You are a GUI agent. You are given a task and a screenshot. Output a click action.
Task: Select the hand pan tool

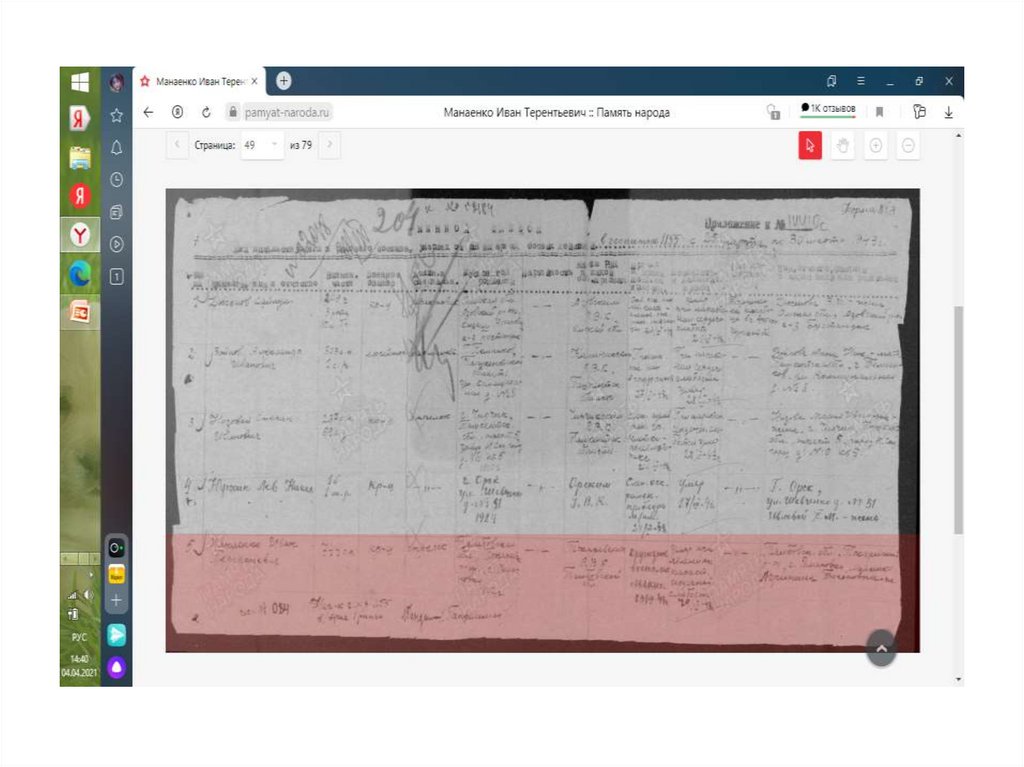tap(842, 145)
